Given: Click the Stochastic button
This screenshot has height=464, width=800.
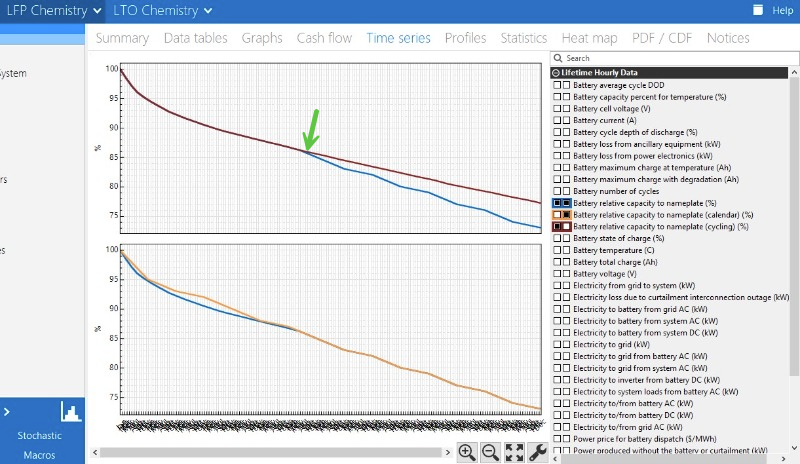Looking at the screenshot, I should coord(40,435).
